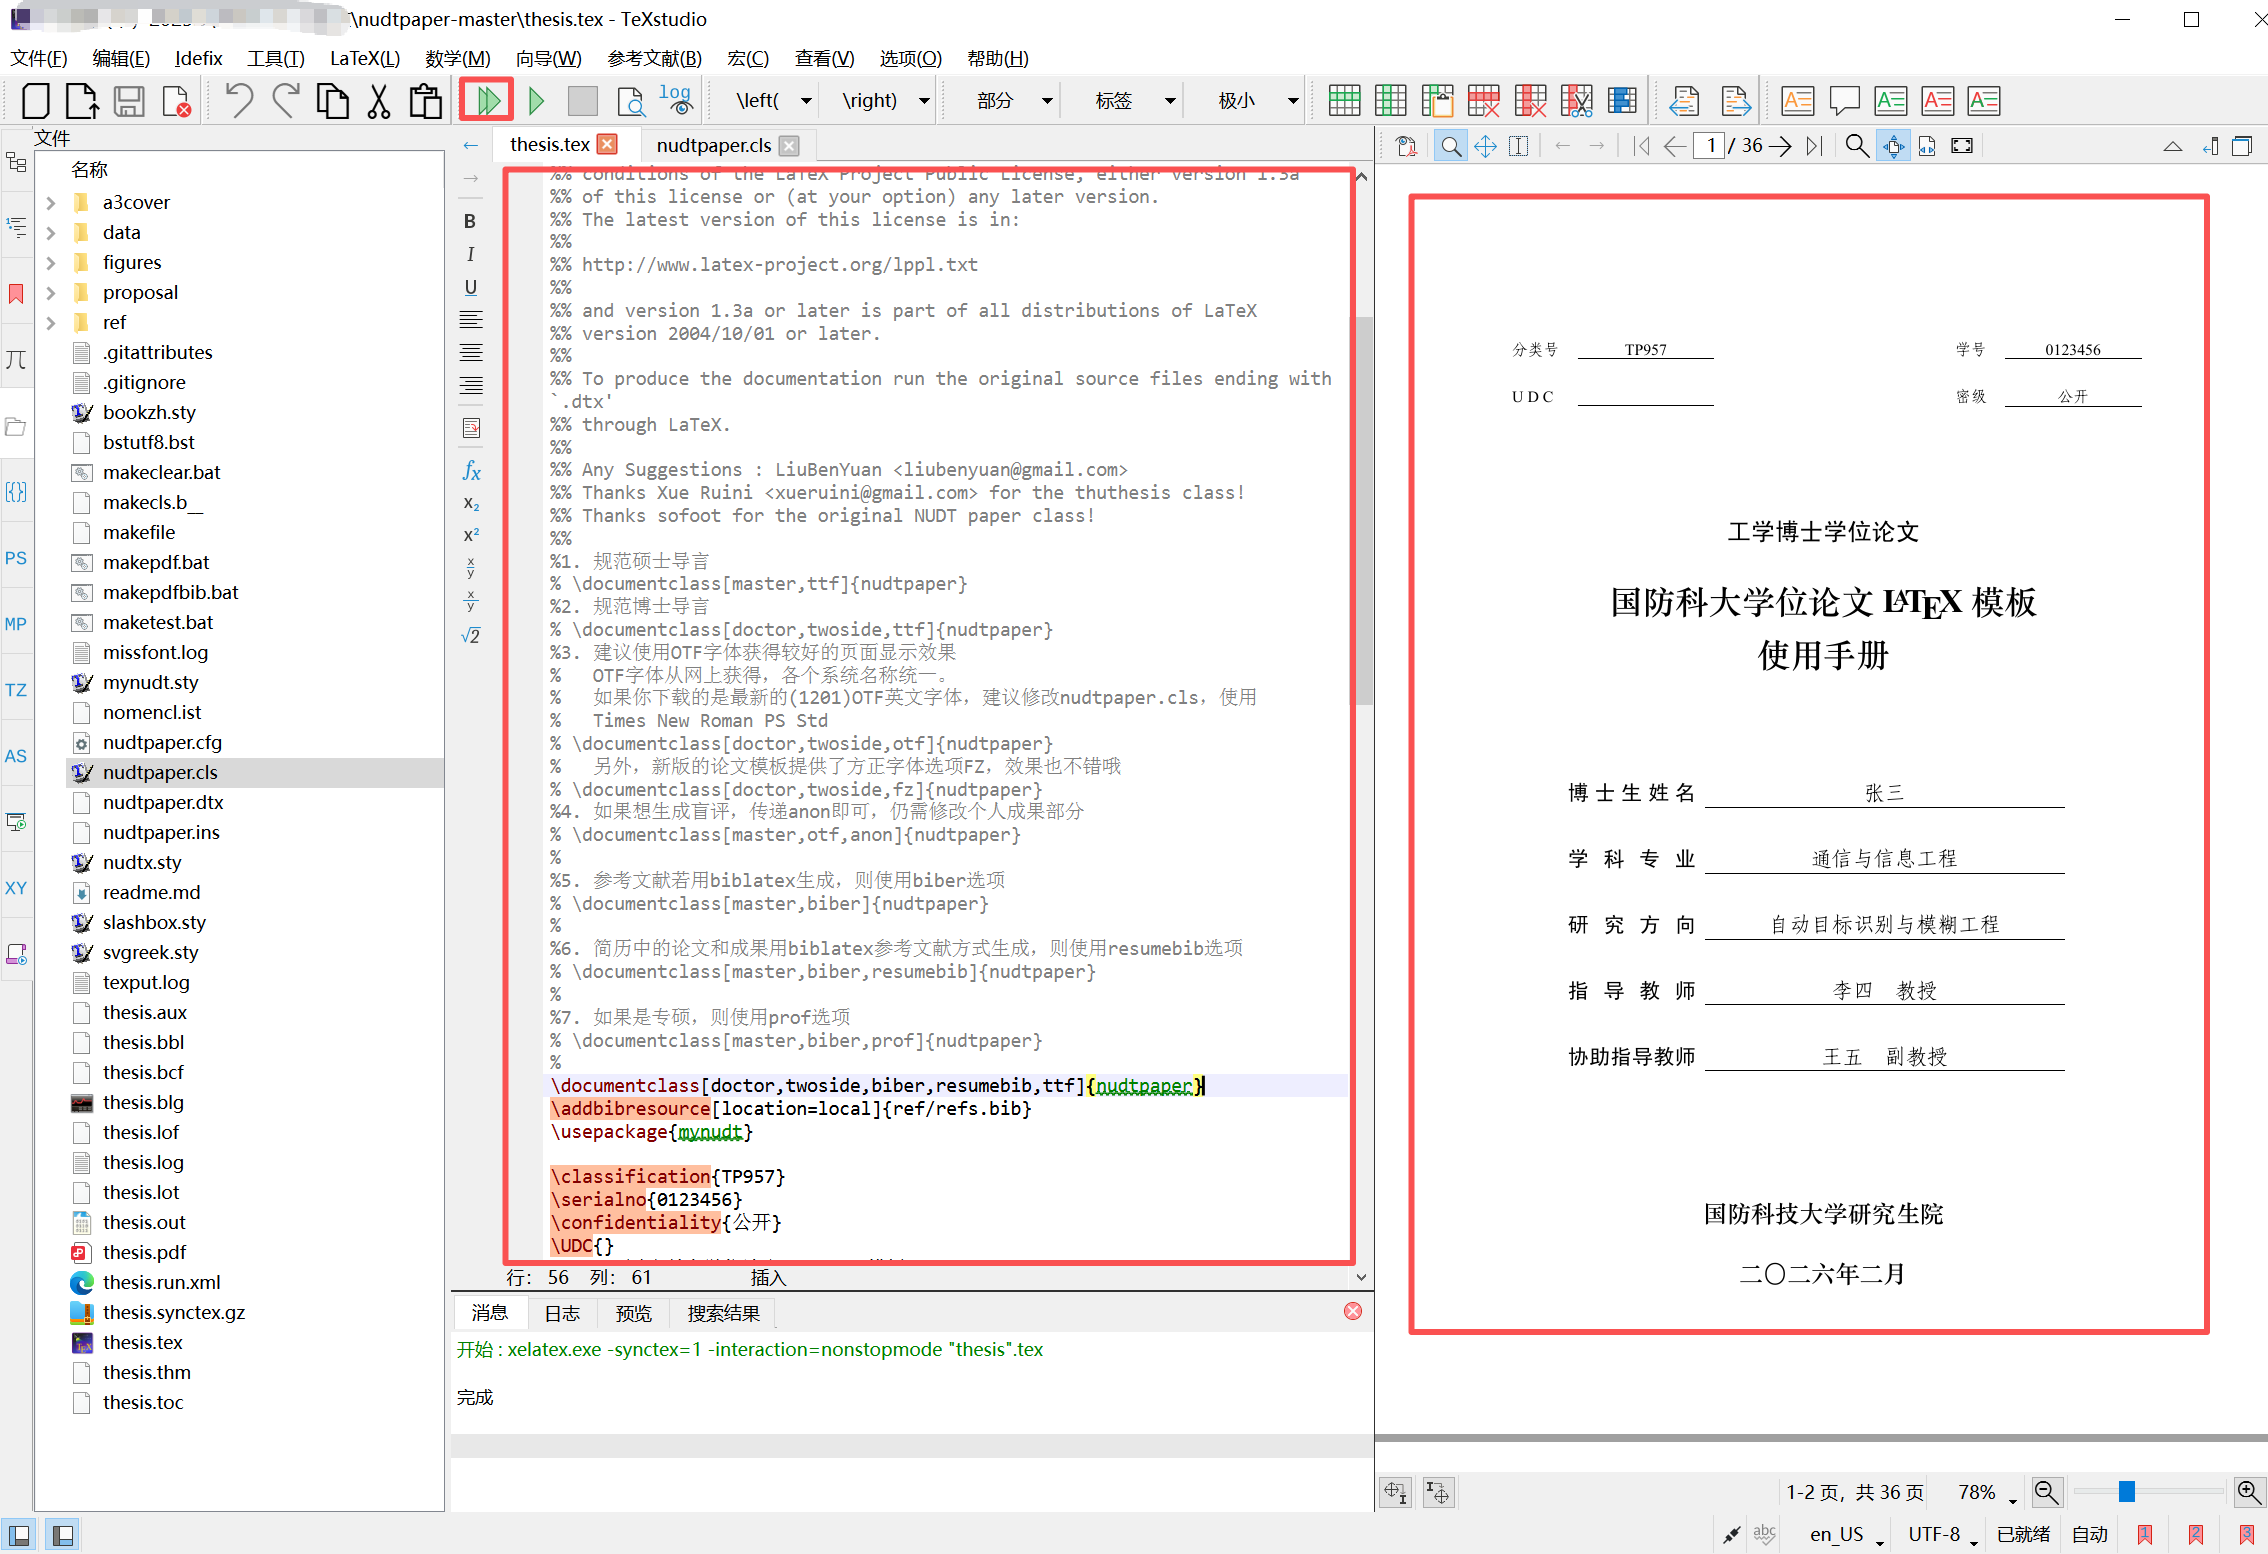Click the Paste clipboard icon

425,101
